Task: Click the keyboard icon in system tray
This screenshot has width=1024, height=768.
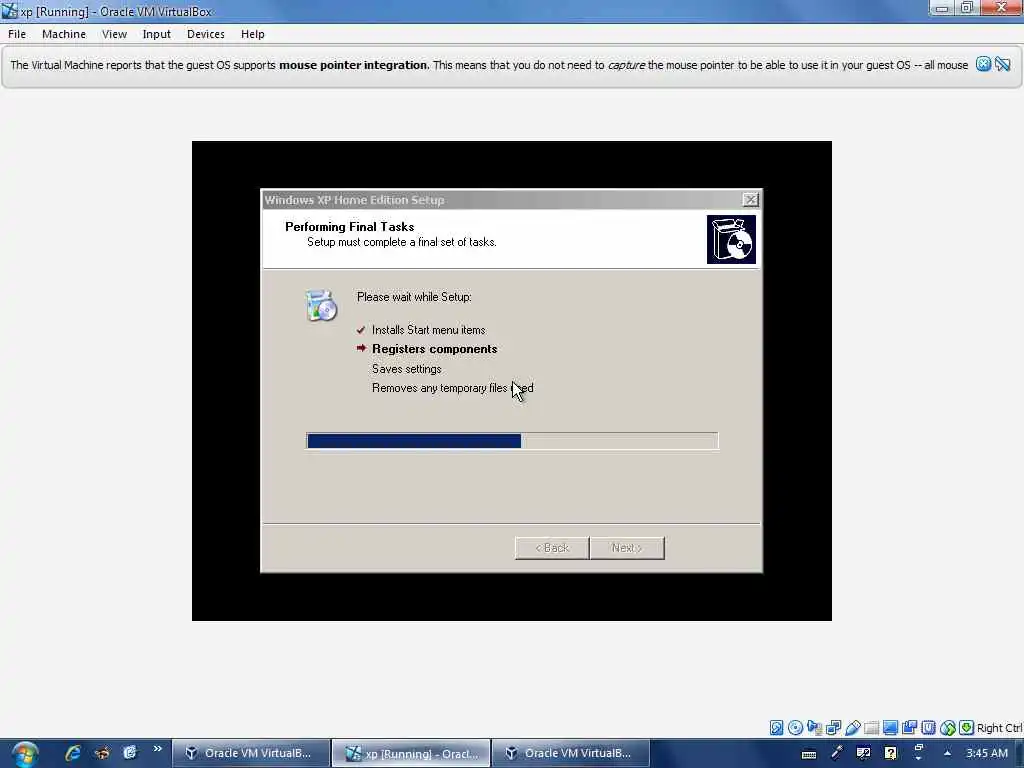Action: coord(809,754)
